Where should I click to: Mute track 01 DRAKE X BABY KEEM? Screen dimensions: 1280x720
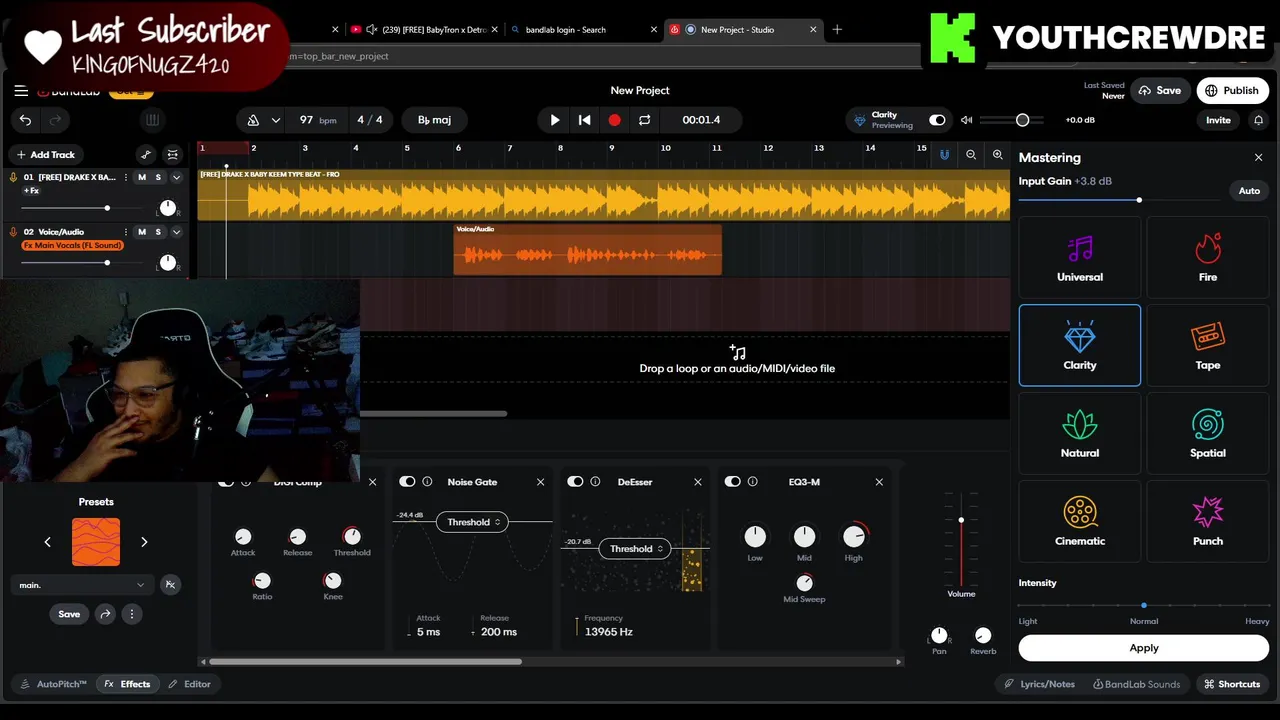point(142,178)
